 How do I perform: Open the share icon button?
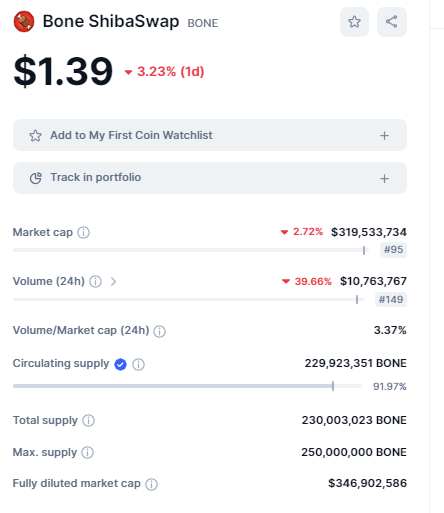click(x=392, y=22)
